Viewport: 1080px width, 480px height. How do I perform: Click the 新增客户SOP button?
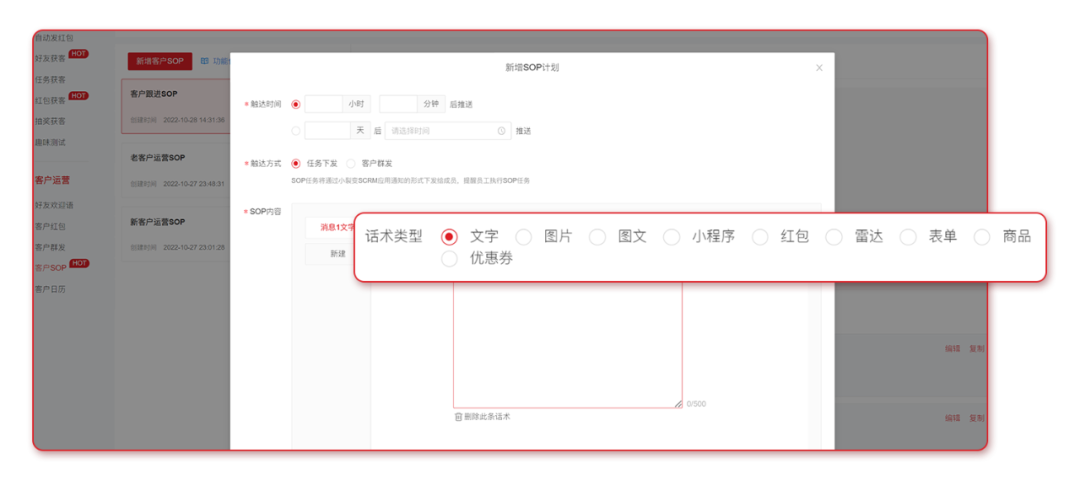[x=160, y=61]
